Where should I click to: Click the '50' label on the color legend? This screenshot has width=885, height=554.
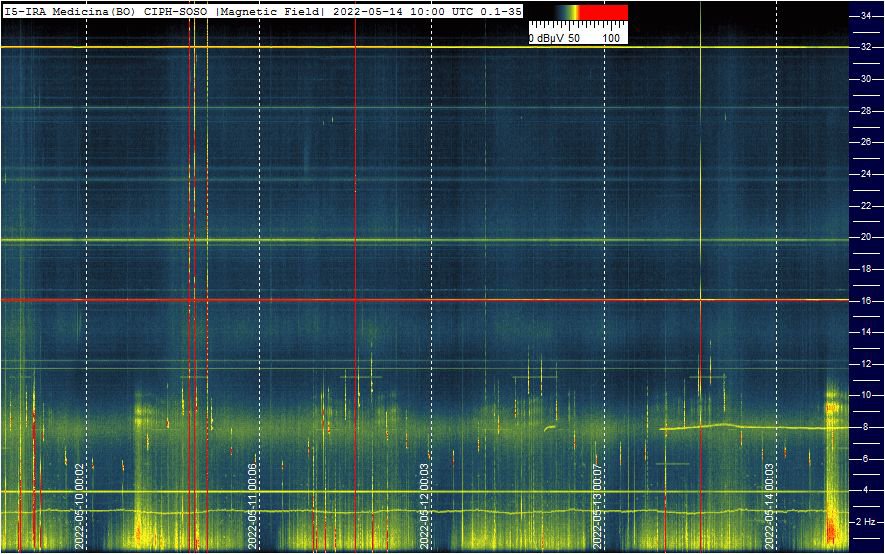(x=574, y=38)
